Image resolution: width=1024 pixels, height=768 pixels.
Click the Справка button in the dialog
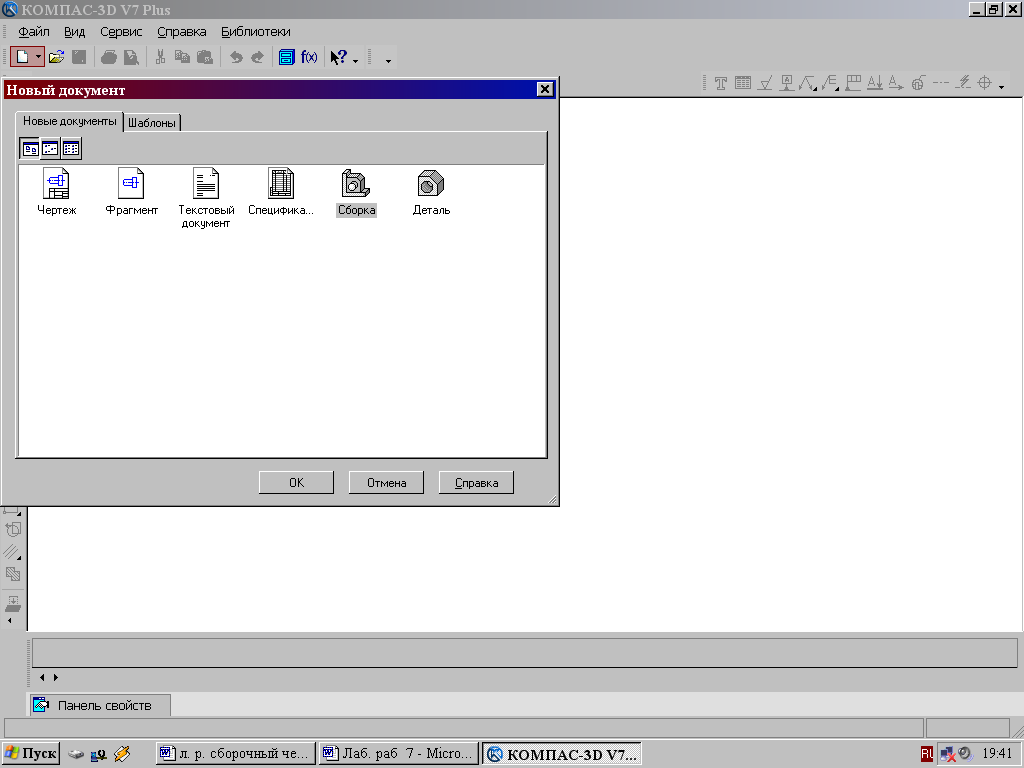[476, 483]
